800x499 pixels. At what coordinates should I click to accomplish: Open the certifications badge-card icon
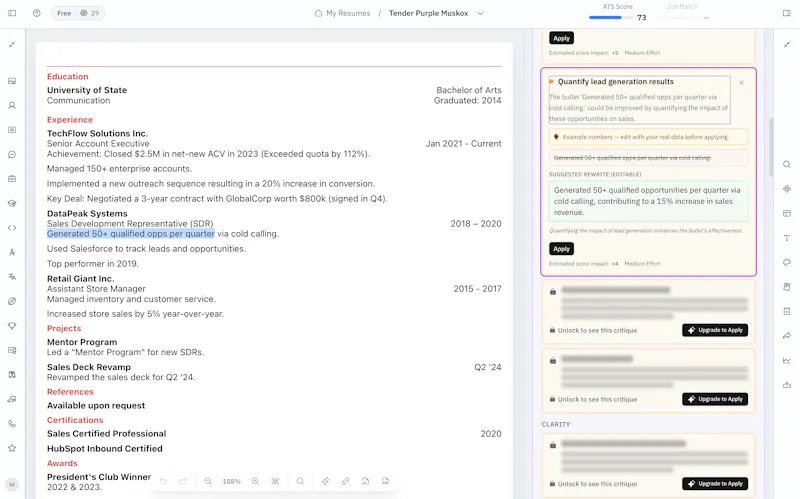(12, 350)
